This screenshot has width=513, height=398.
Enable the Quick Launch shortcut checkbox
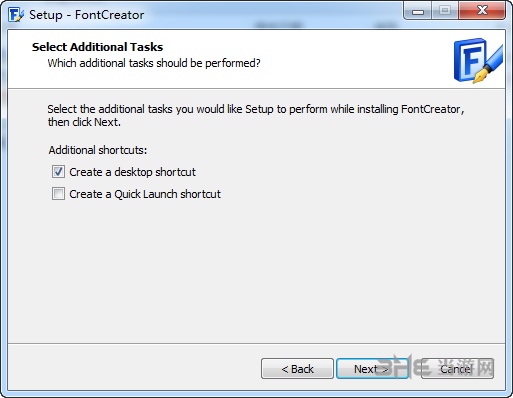[58, 194]
